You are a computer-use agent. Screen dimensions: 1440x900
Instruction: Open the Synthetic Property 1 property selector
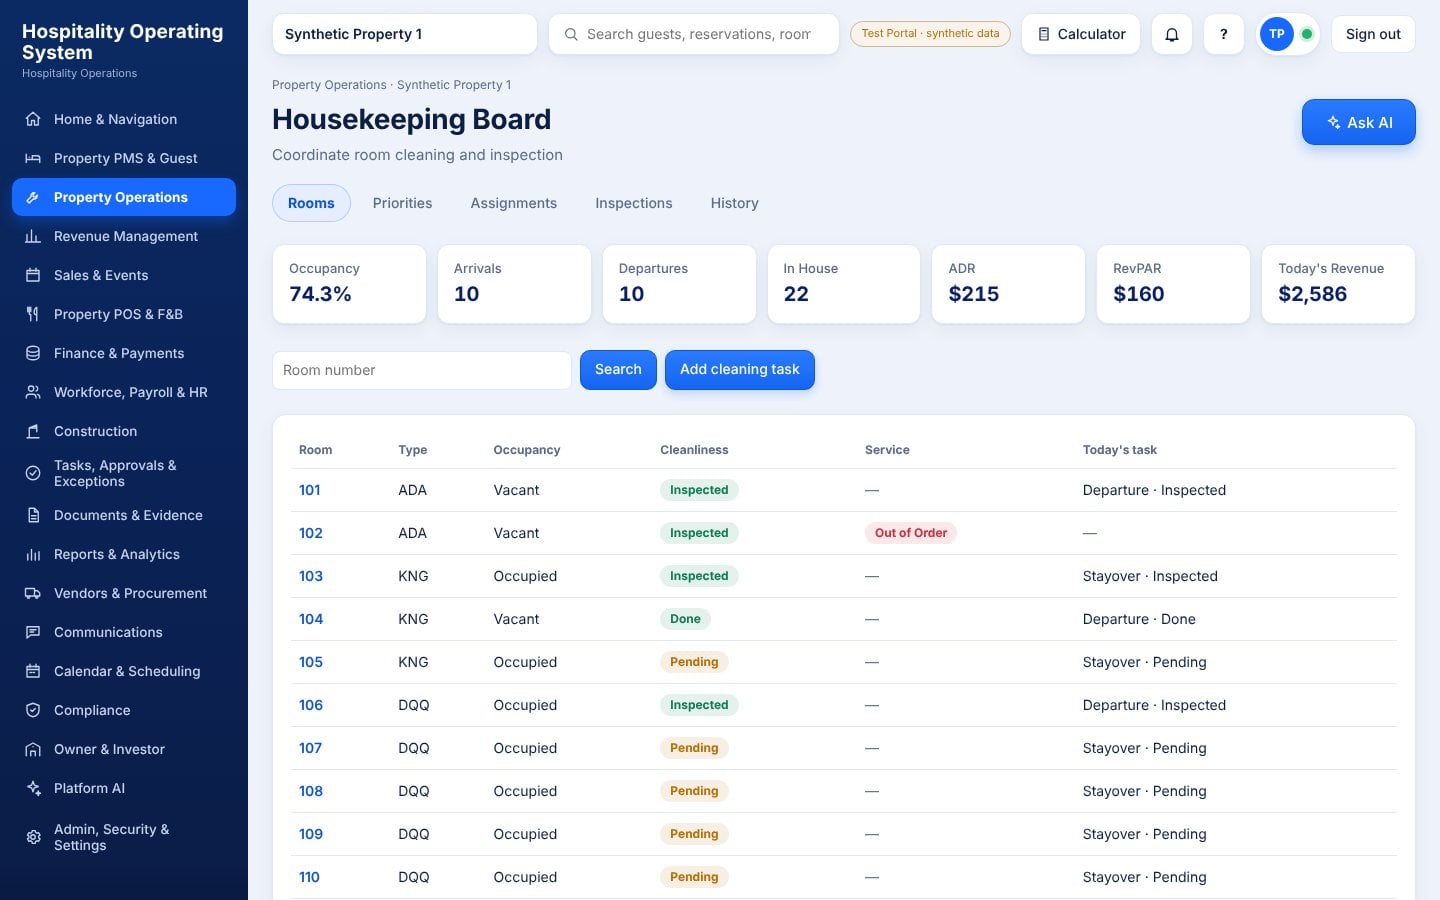coord(404,34)
